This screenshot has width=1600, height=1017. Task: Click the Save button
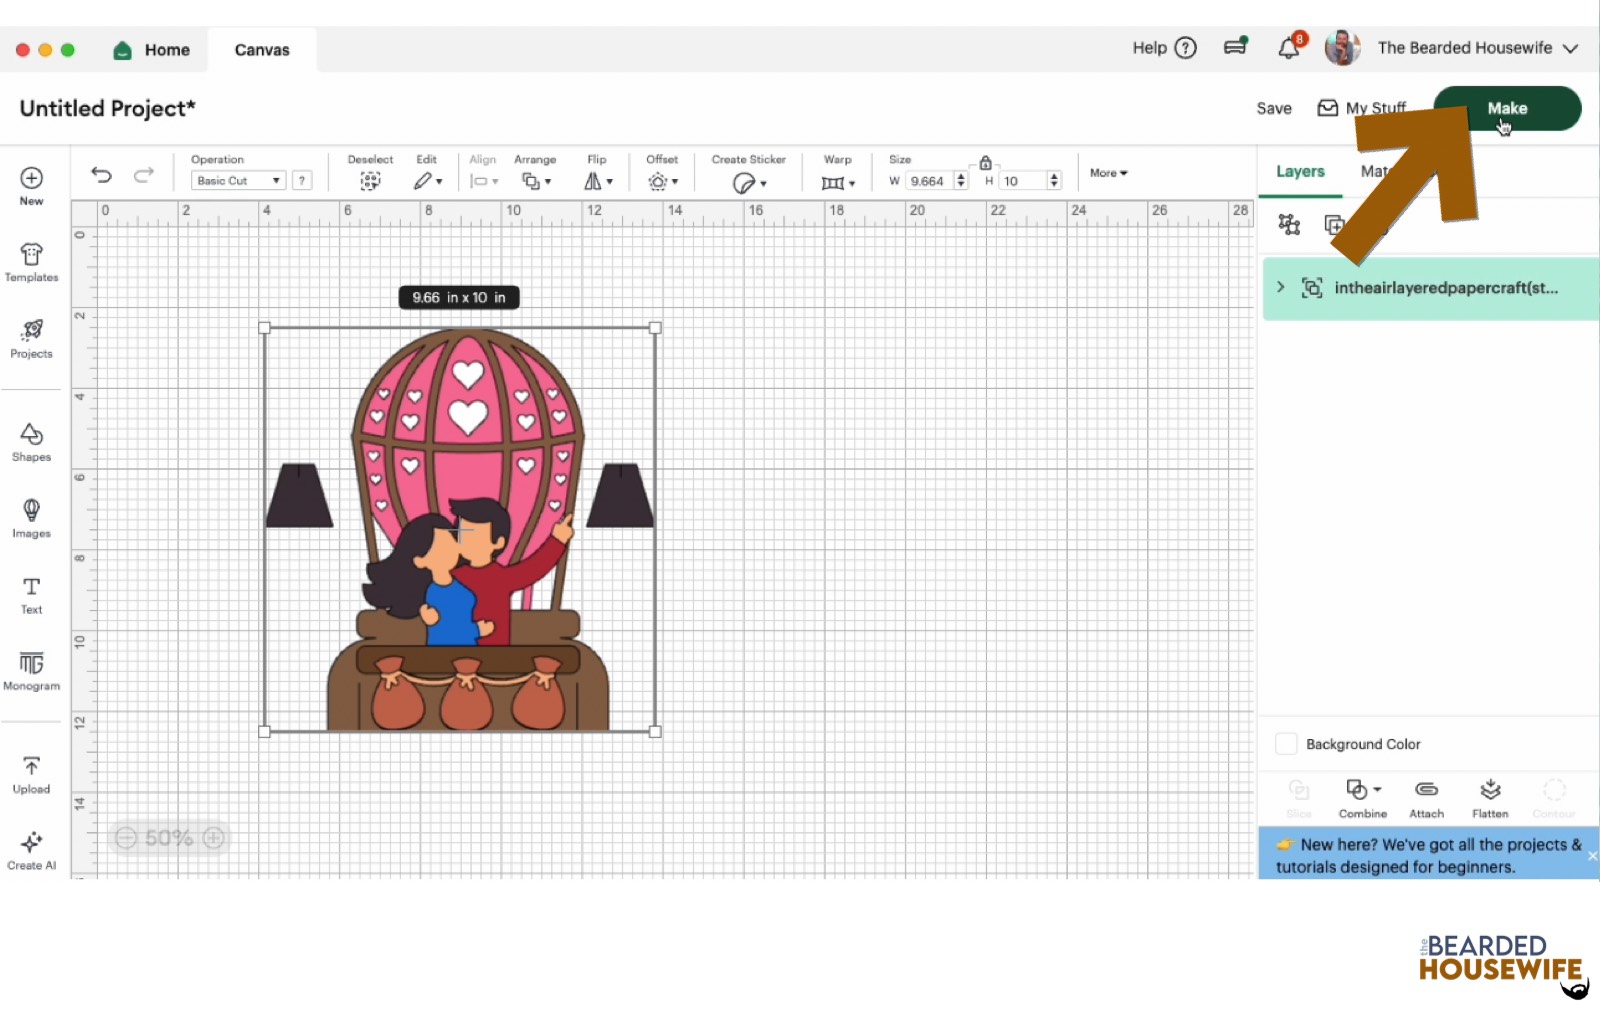pyautogui.click(x=1274, y=108)
